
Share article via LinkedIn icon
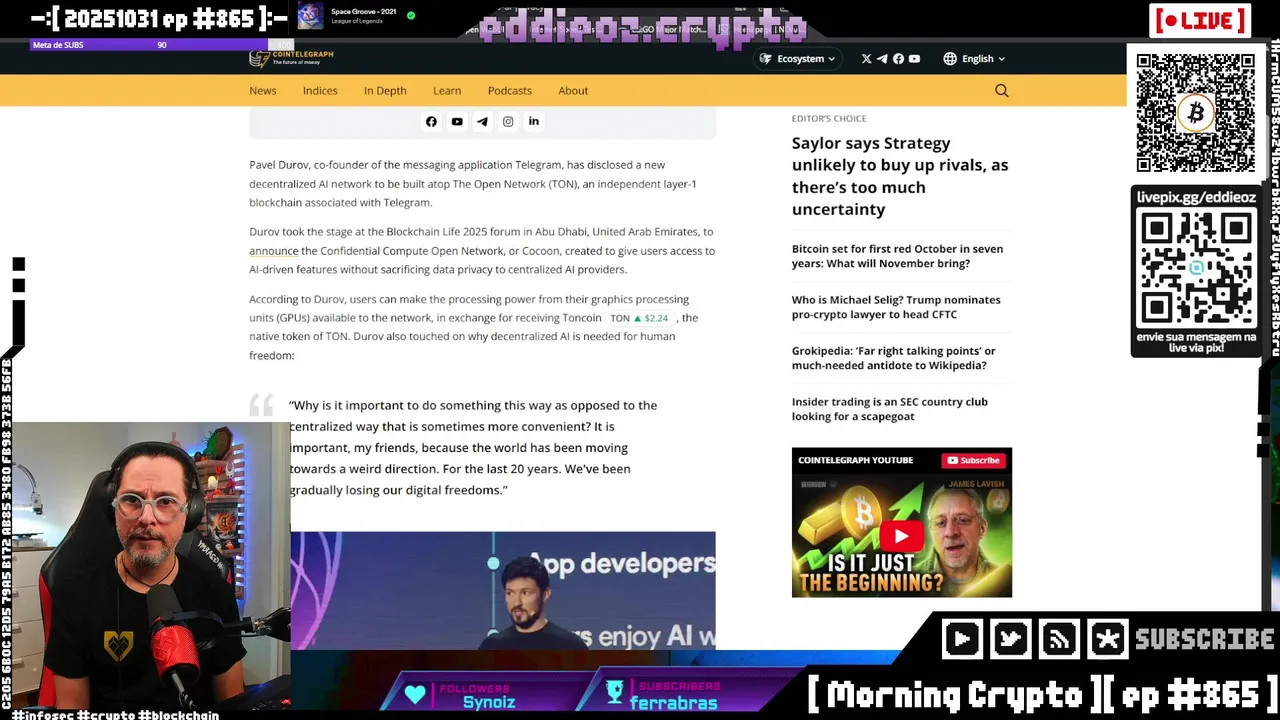[x=534, y=121]
